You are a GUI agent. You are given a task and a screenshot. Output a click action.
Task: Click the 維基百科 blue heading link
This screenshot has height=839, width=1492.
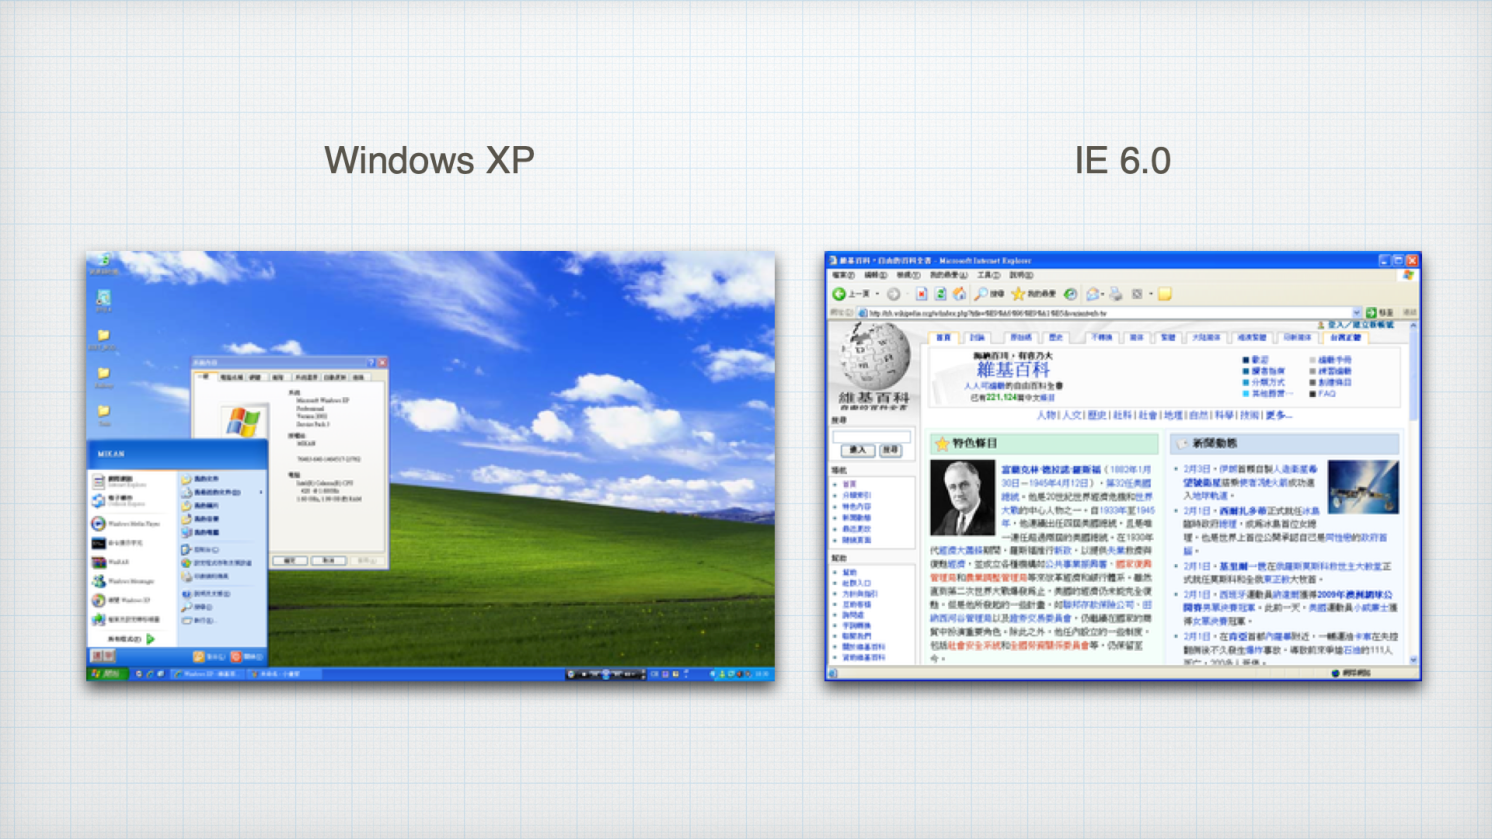[1013, 370]
